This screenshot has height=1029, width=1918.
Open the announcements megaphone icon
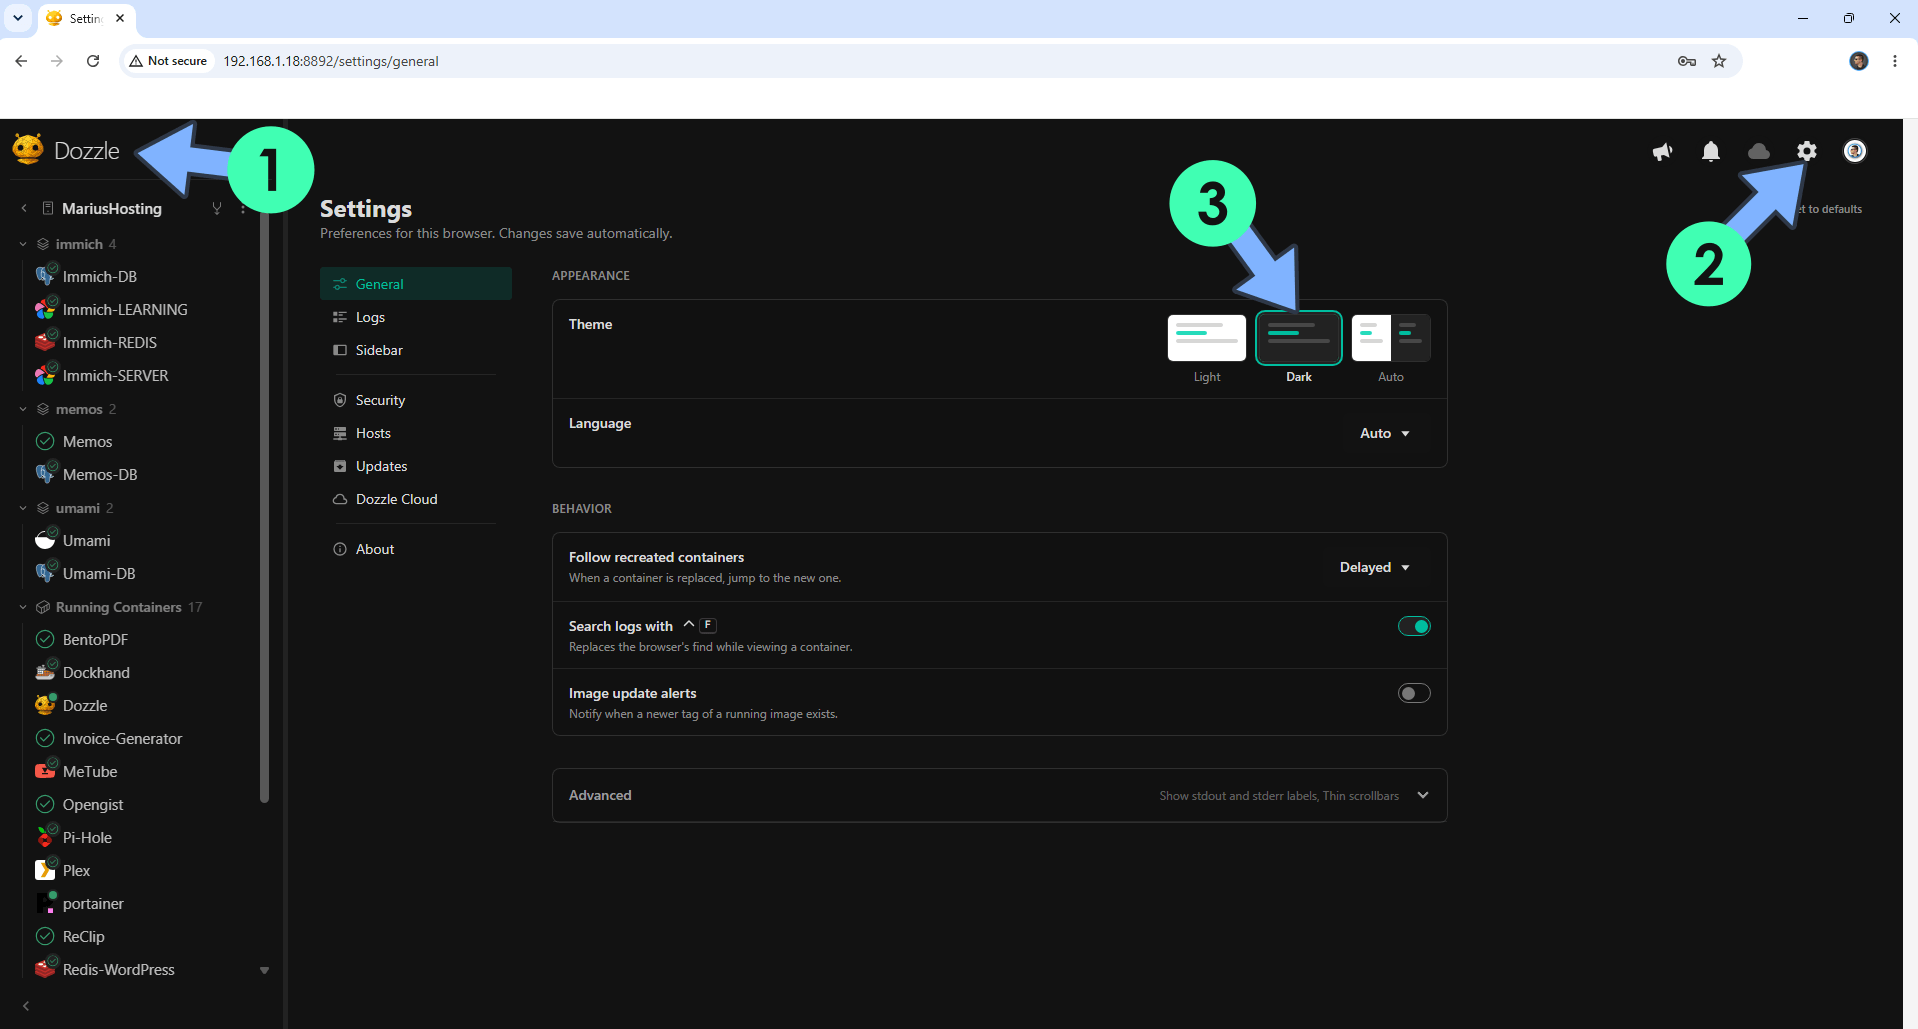click(x=1662, y=151)
